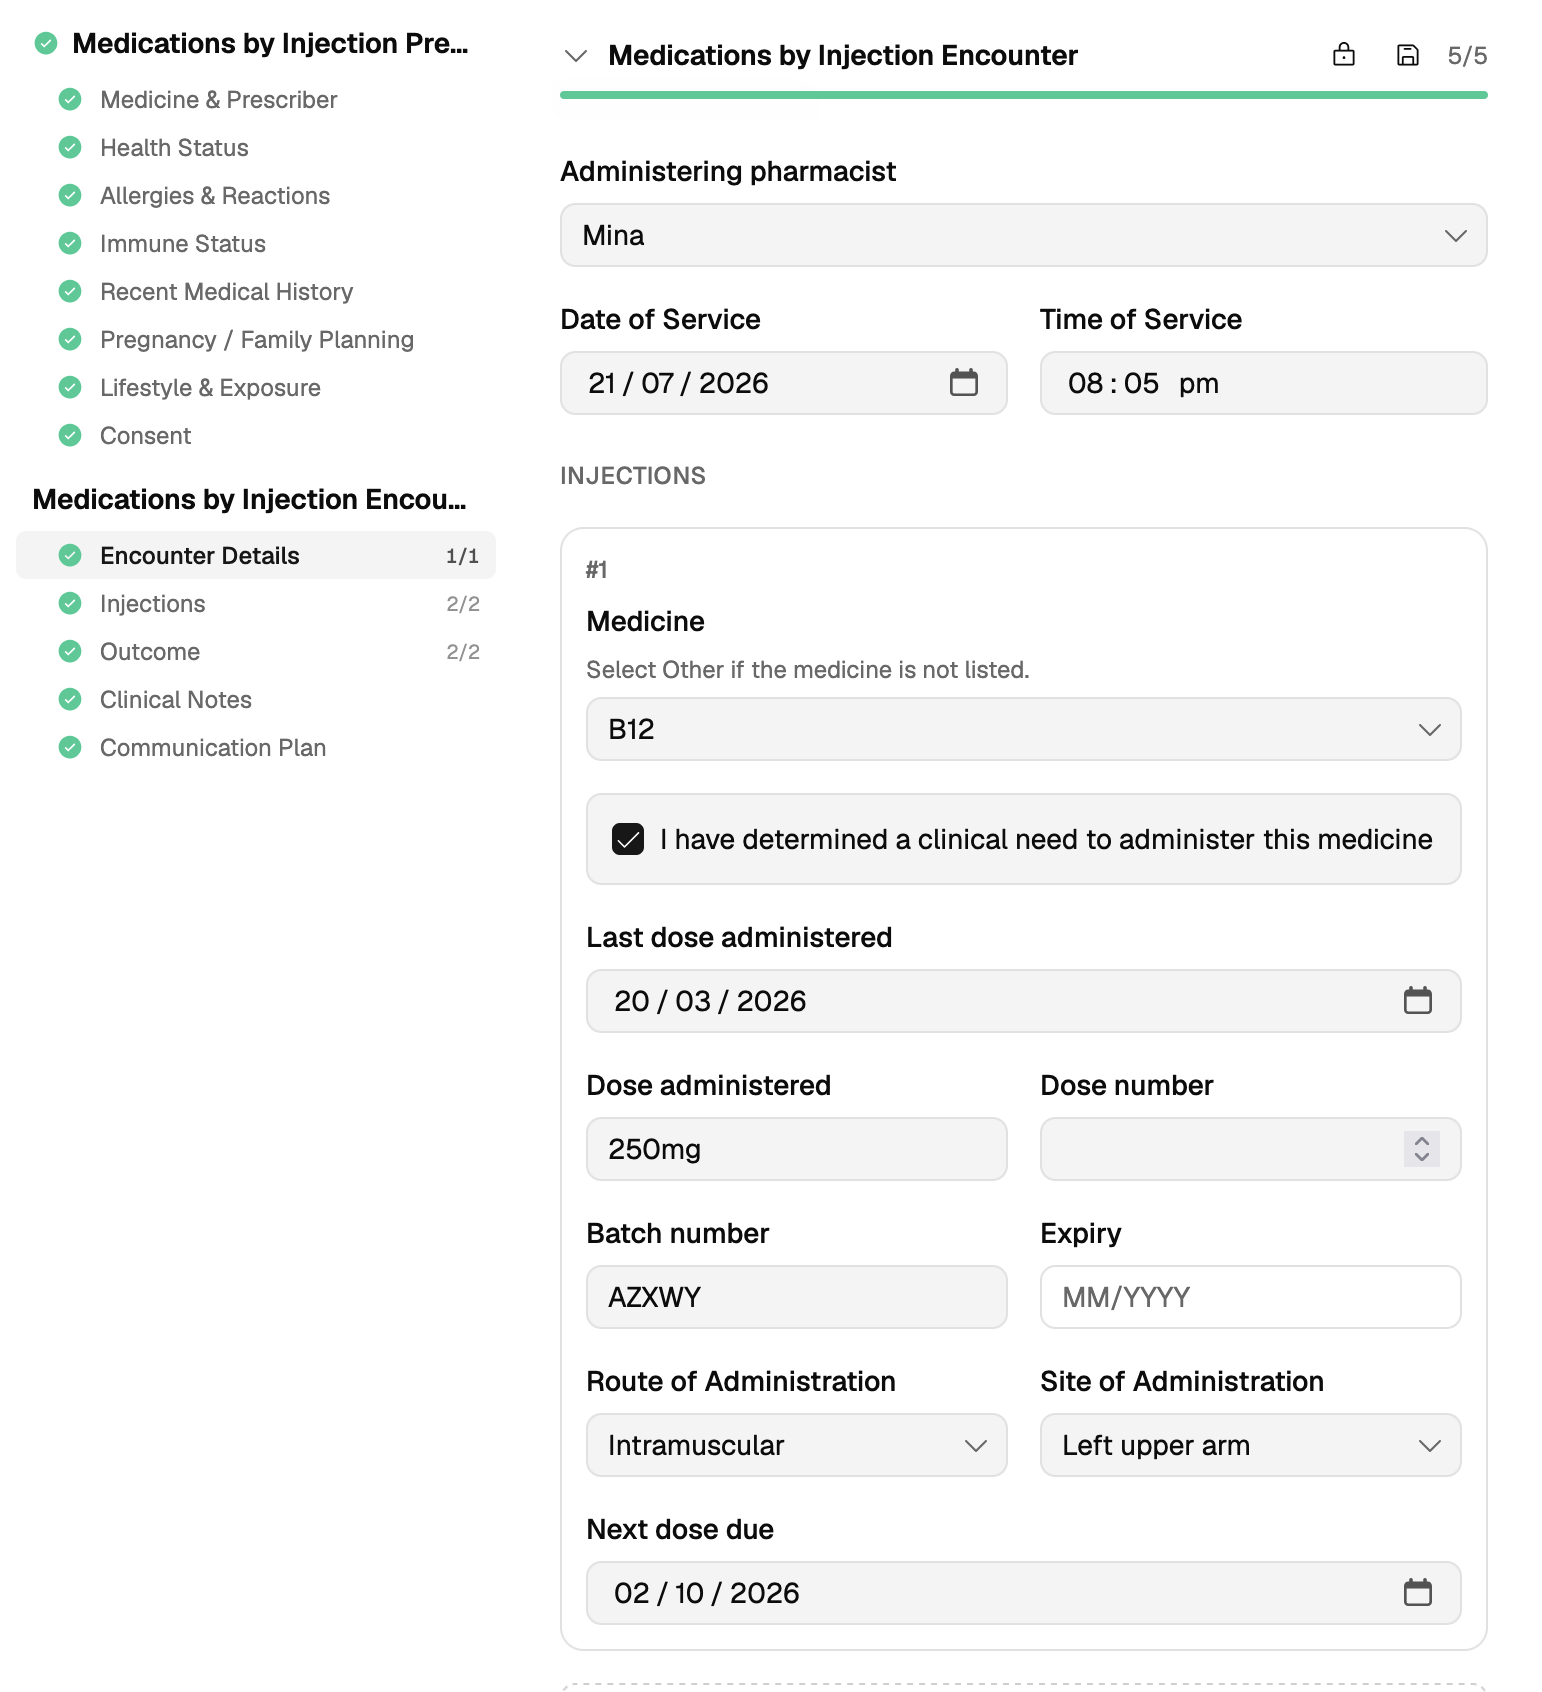Click the lock icon in the encounter header
The image size is (1542, 1692).
[1344, 55]
